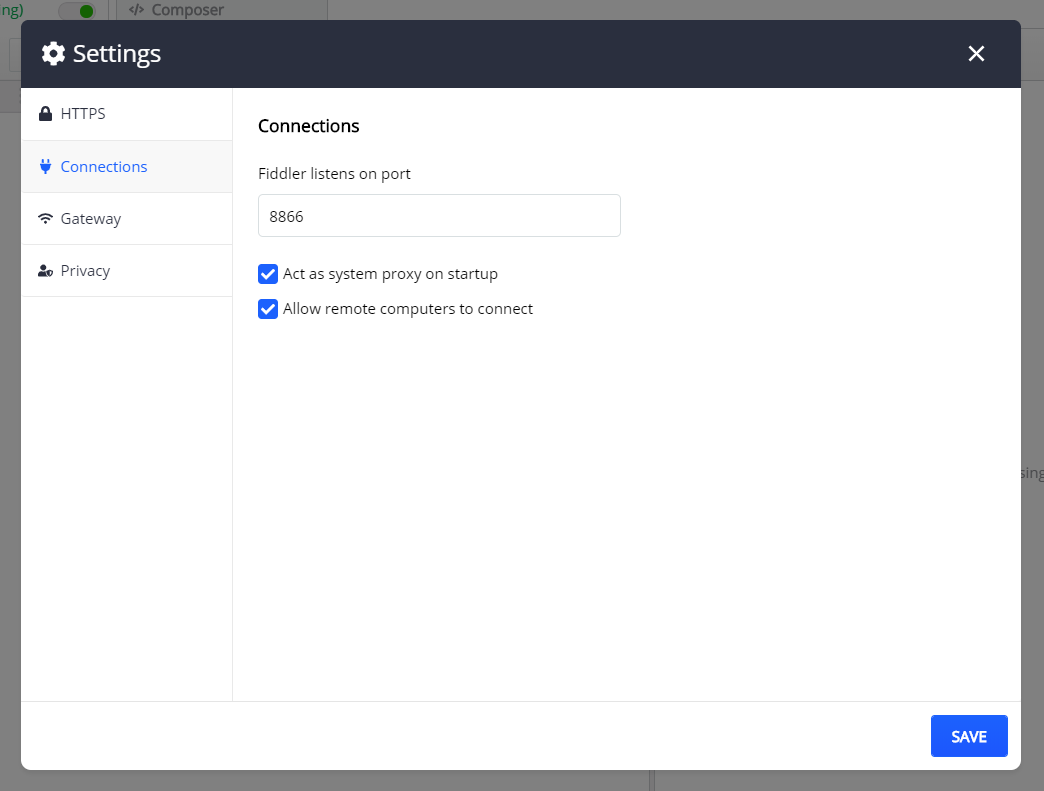The width and height of the screenshot is (1044, 791).
Task: Click the user shield icon beside Privacy
Action: (45, 271)
